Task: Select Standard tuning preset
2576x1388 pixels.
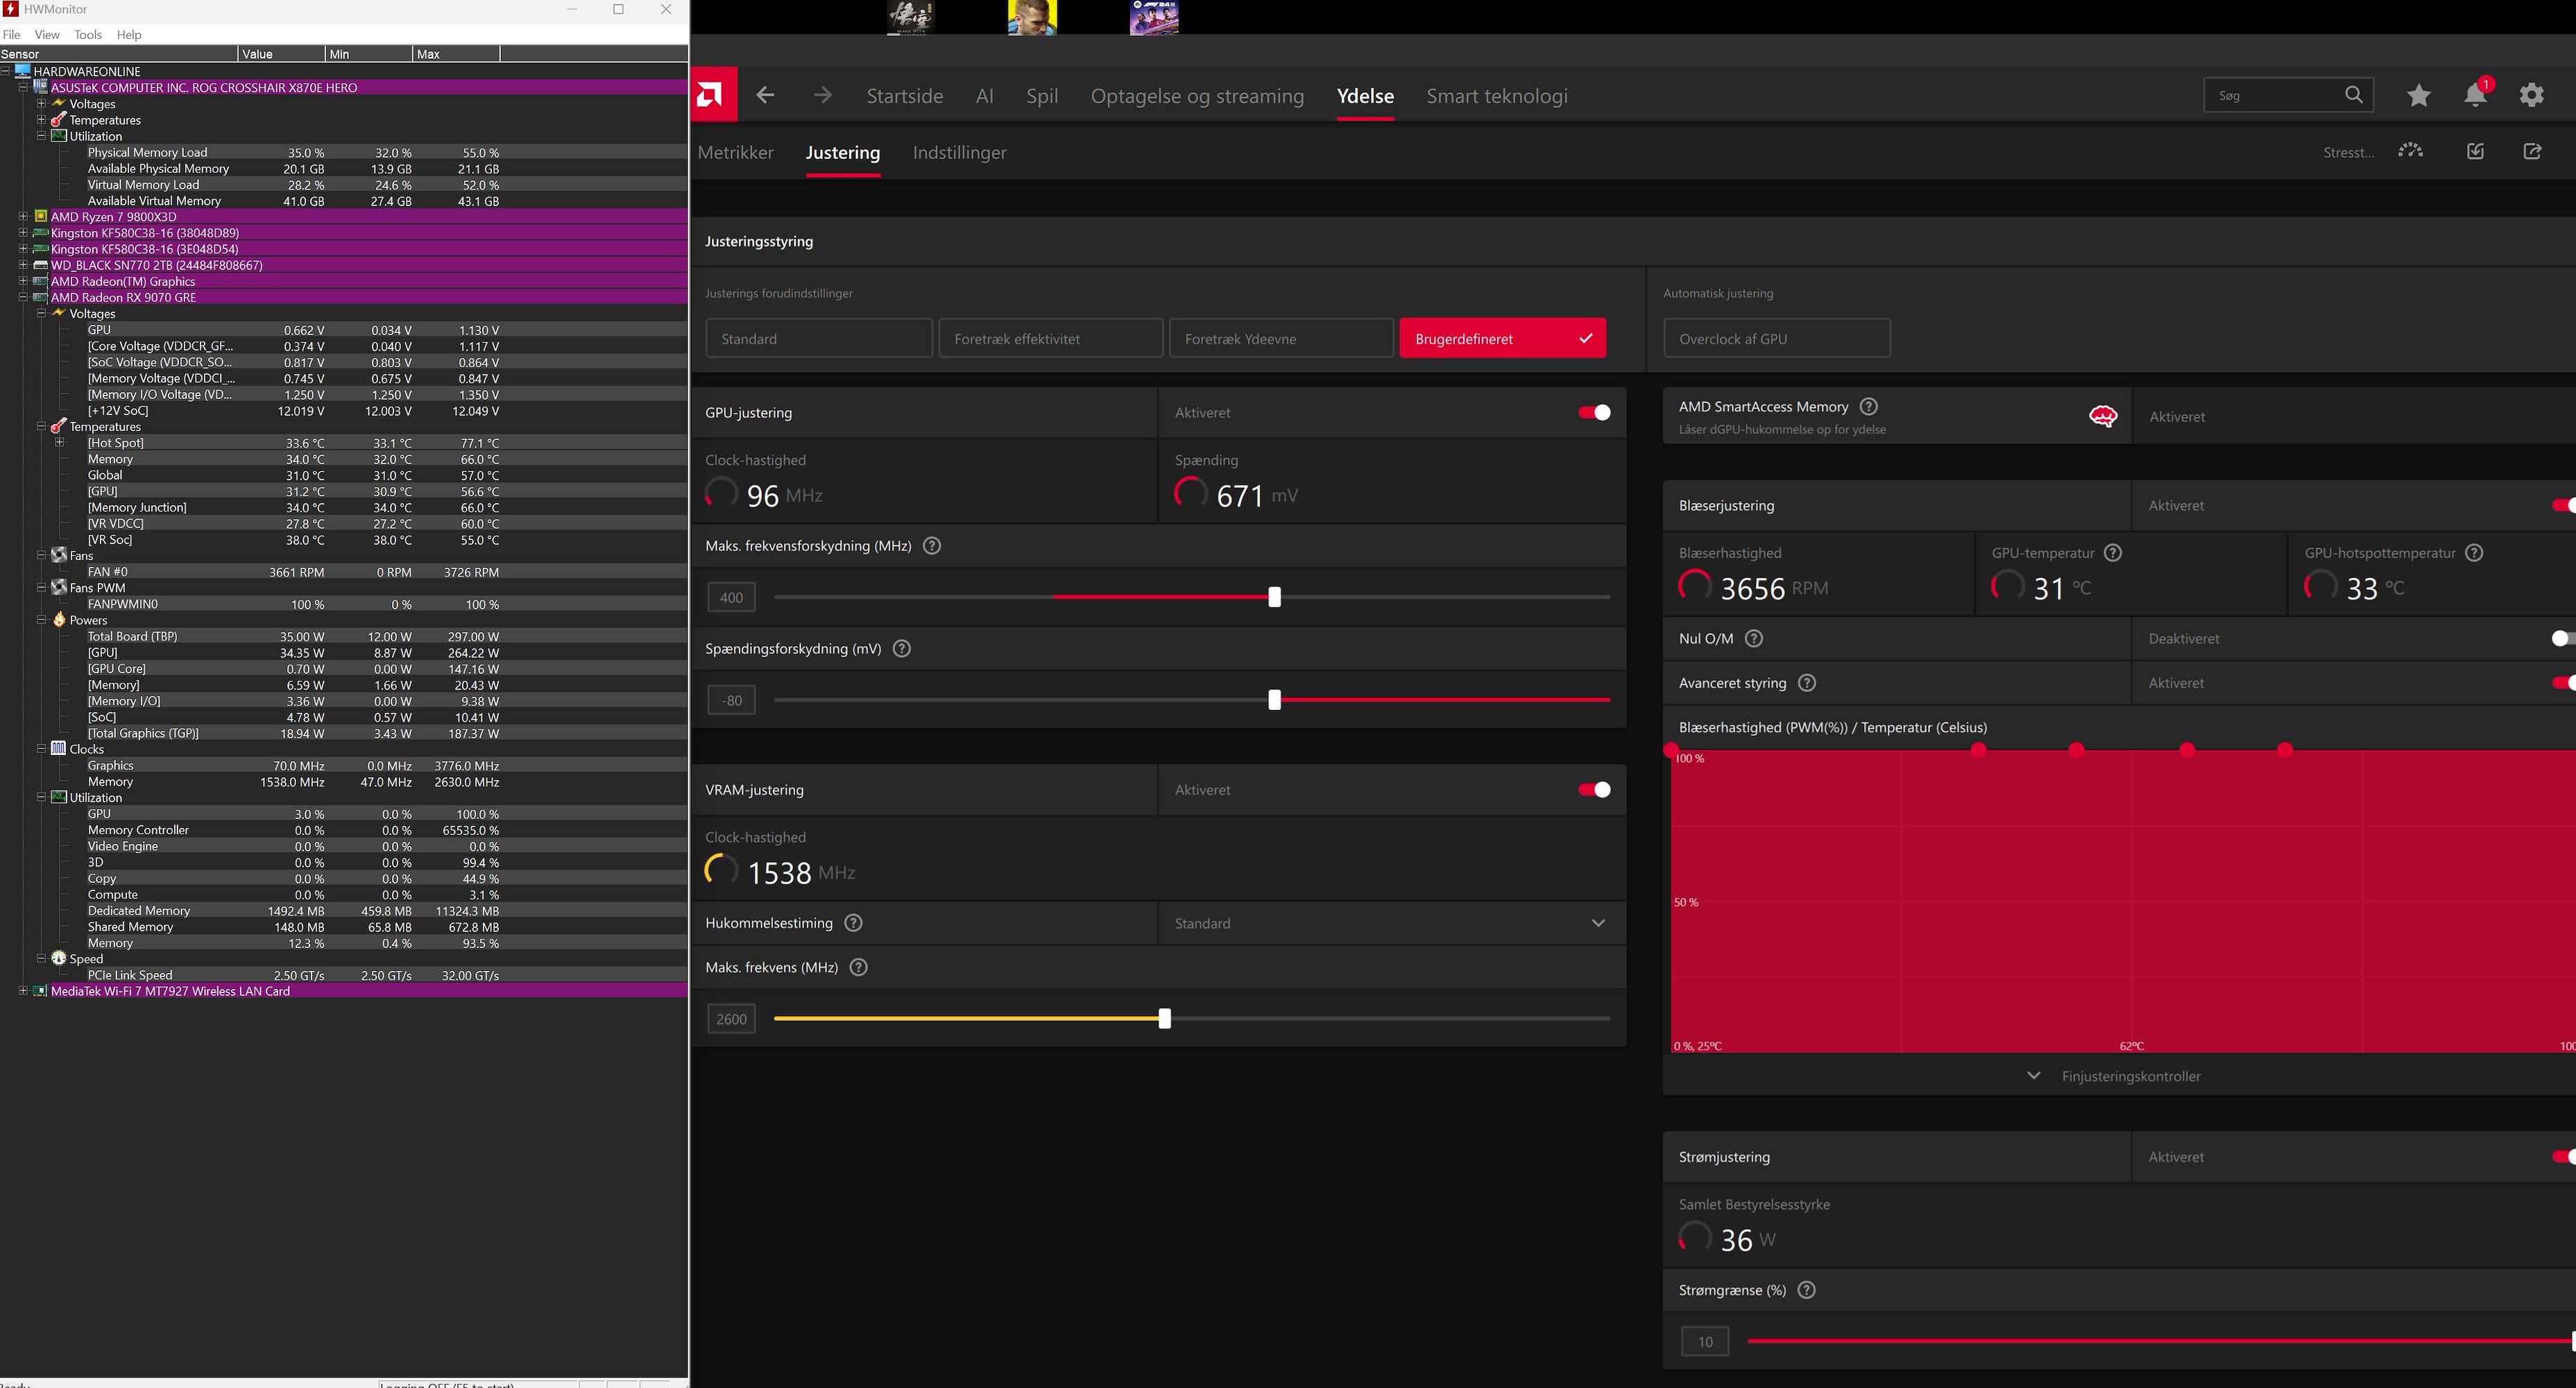Action: (819, 338)
